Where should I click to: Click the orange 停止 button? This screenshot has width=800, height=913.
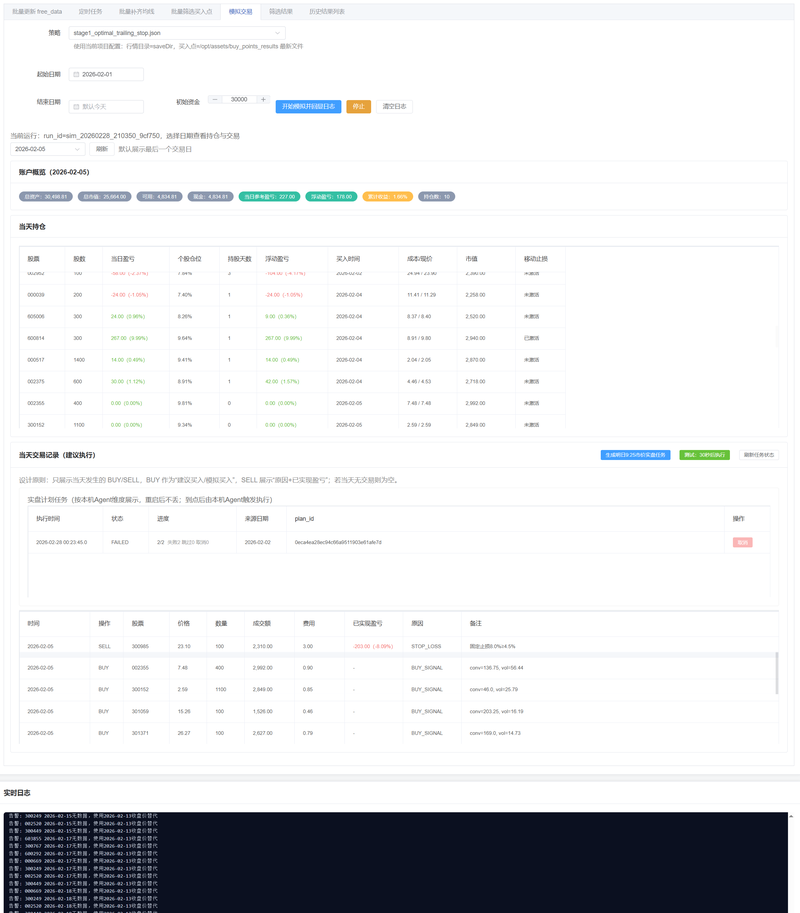point(359,107)
